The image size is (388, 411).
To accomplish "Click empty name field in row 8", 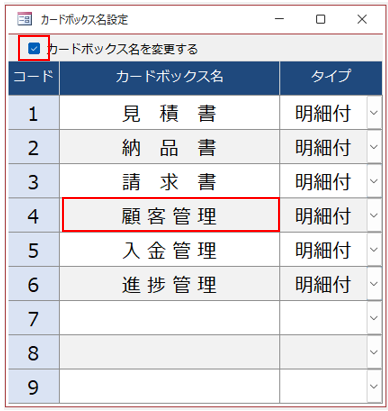I will pyautogui.click(x=169, y=352).
